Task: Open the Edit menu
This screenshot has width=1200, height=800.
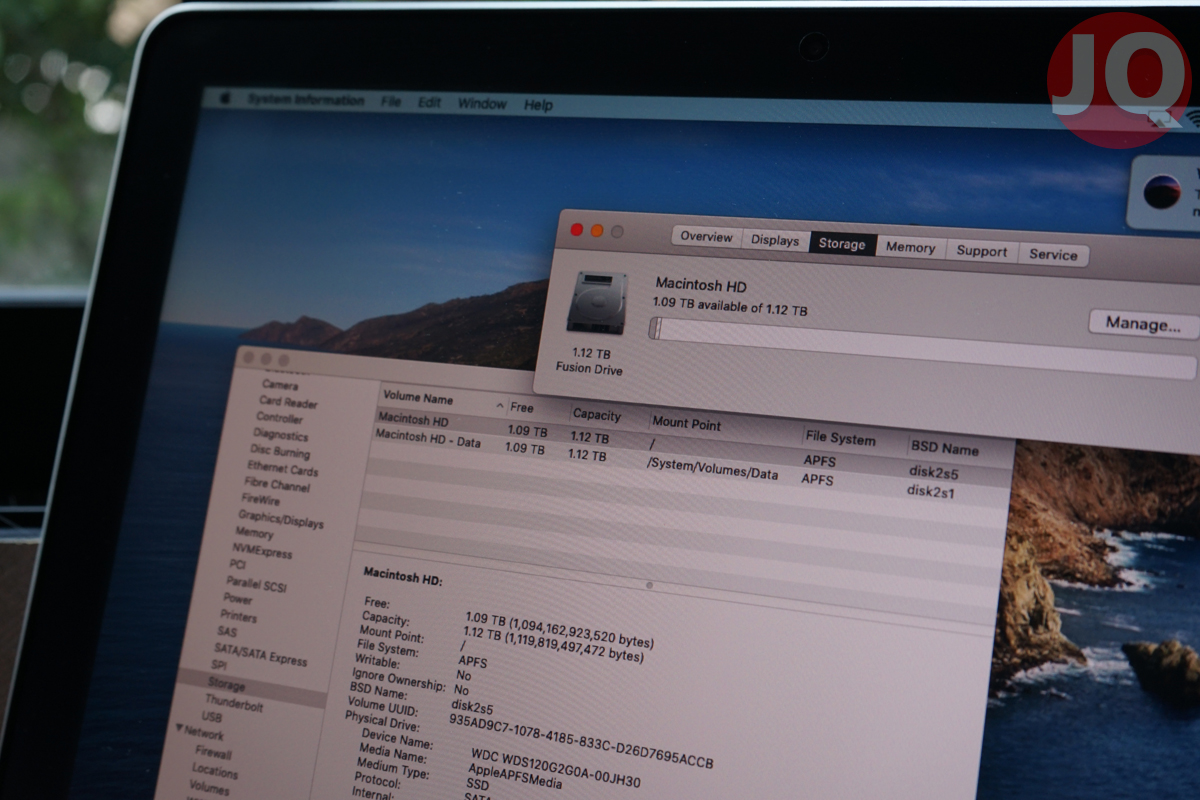Action: point(429,102)
